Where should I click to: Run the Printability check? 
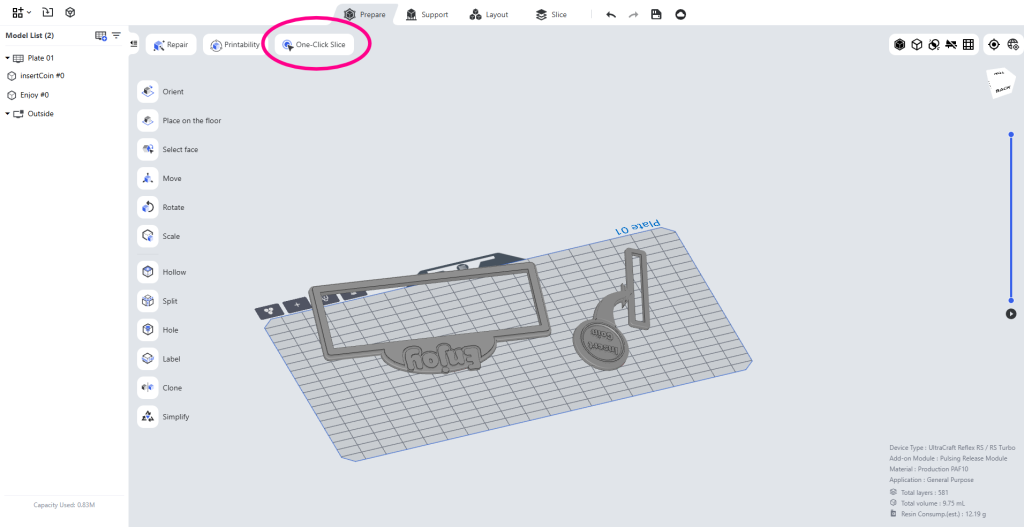[235, 45]
